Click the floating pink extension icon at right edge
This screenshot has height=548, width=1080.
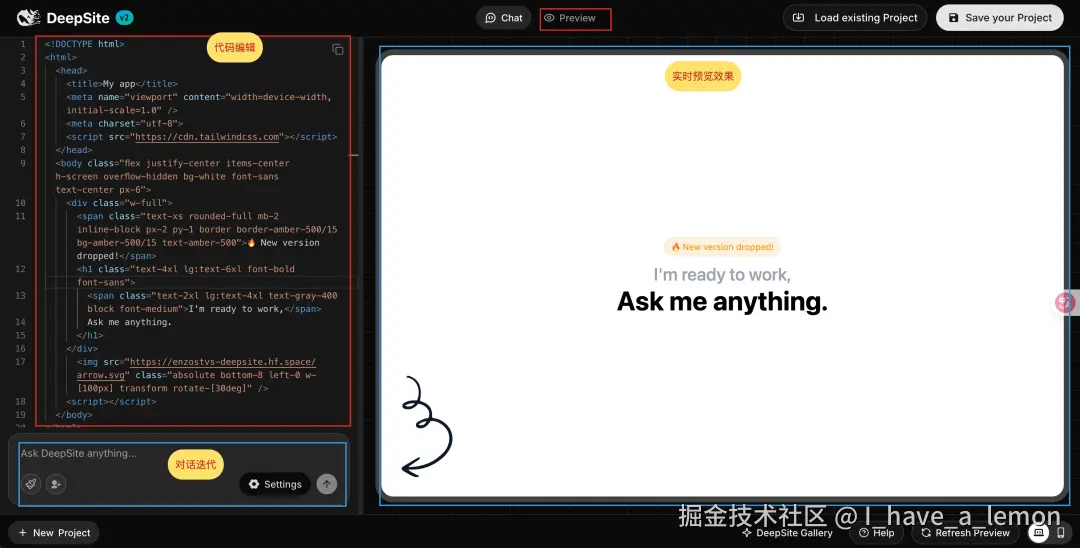pyautogui.click(x=1066, y=302)
